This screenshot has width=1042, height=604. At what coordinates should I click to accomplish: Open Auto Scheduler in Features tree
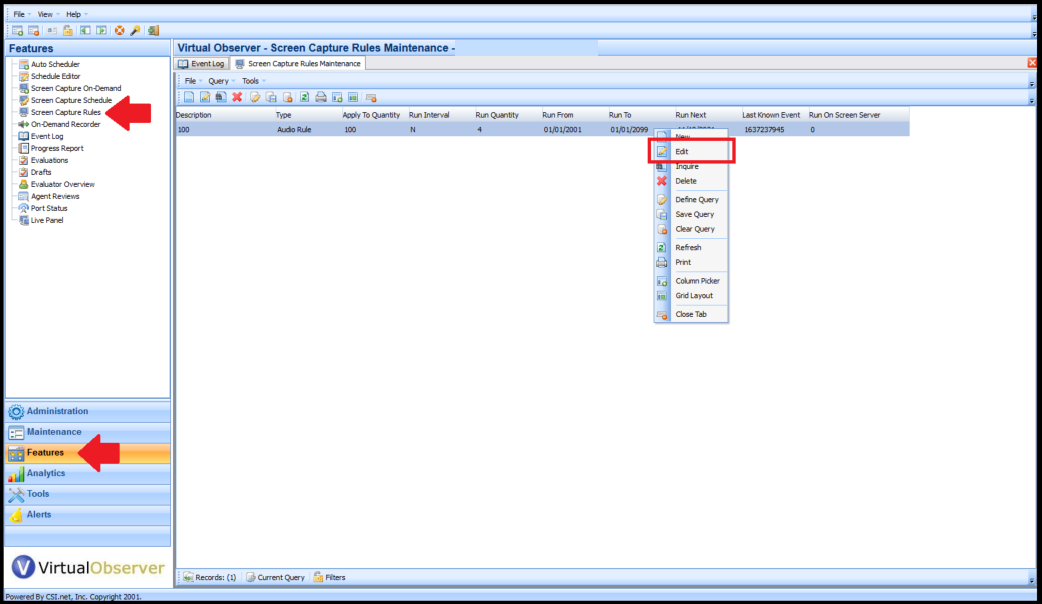pos(55,64)
